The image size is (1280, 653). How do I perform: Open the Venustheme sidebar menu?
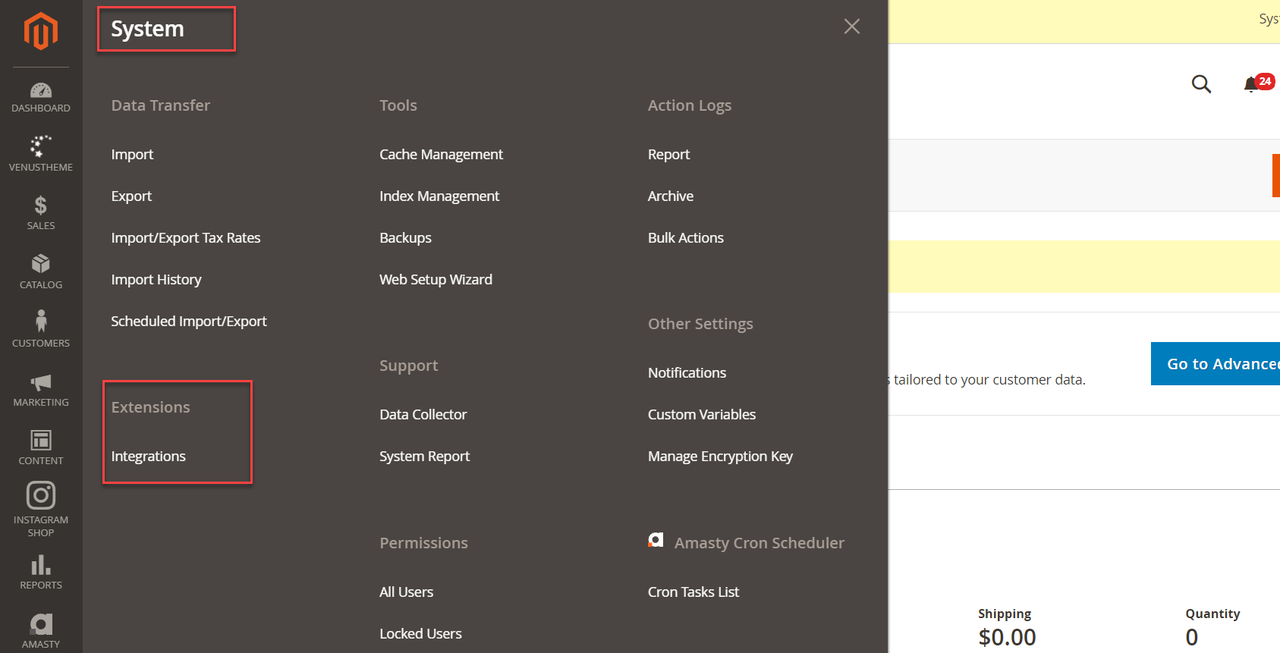pyautogui.click(x=41, y=154)
